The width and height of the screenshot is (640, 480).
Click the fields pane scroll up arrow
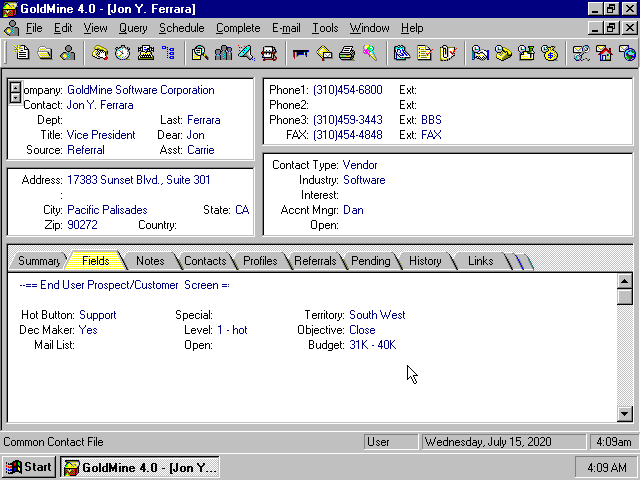pos(625,281)
